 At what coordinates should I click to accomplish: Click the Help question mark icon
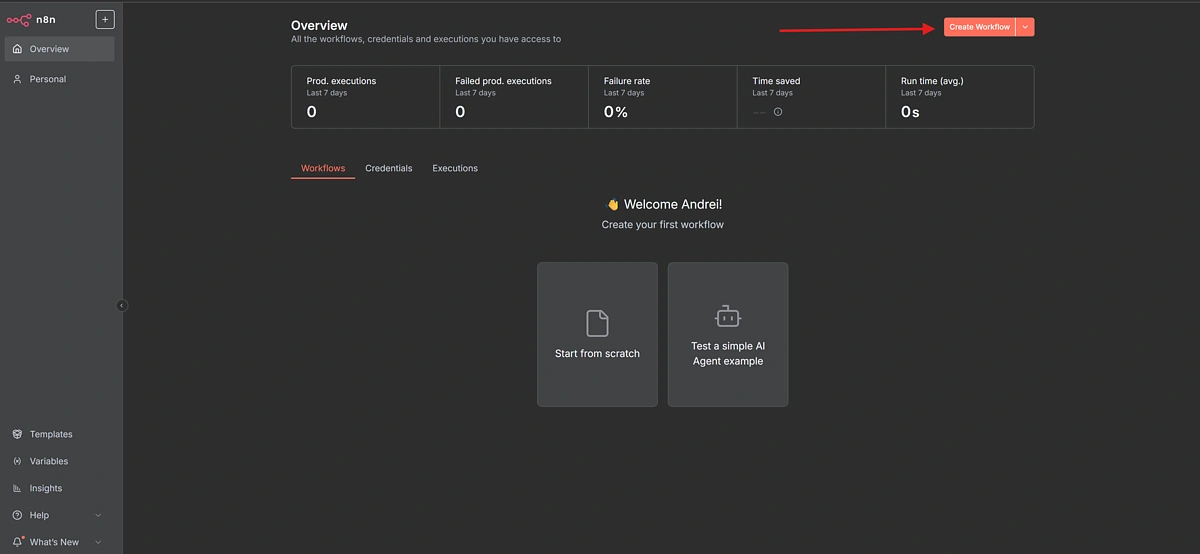point(17,515)
